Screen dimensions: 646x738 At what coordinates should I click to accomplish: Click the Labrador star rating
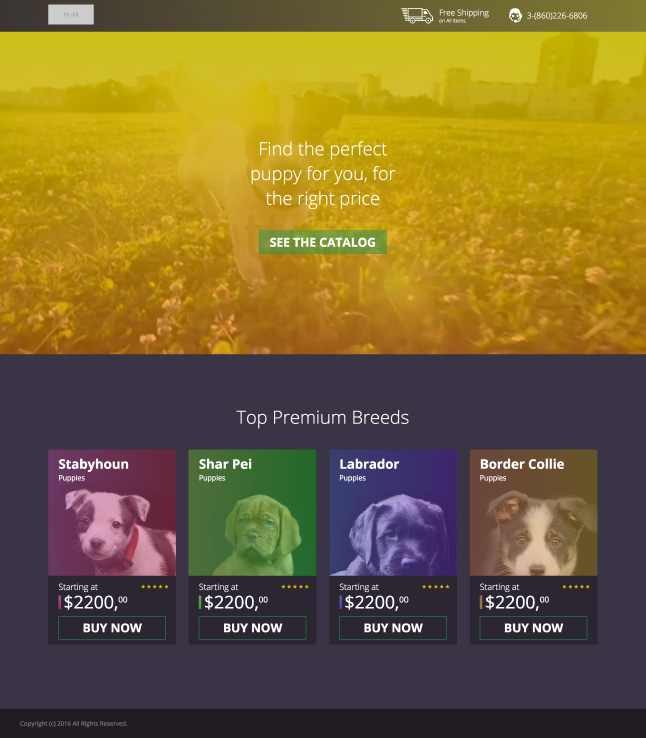436,586
